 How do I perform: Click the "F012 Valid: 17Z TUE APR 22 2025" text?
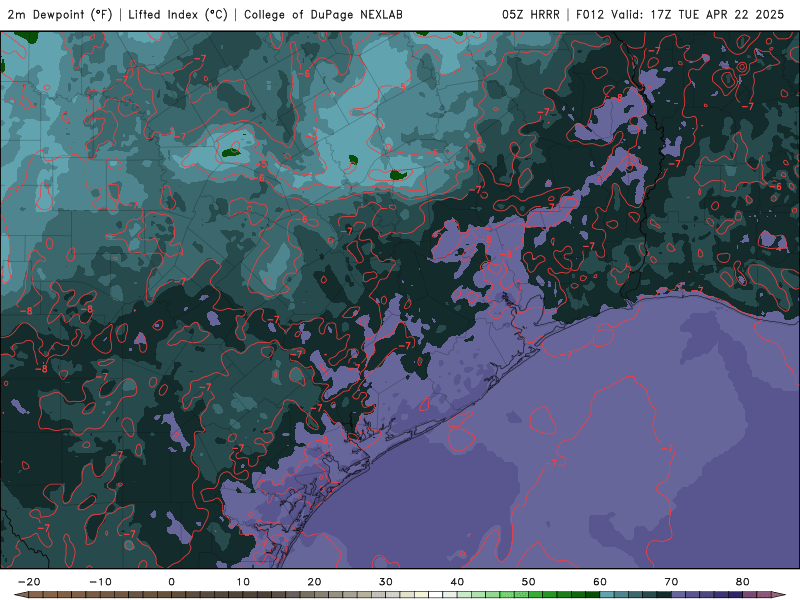point(680,15)
